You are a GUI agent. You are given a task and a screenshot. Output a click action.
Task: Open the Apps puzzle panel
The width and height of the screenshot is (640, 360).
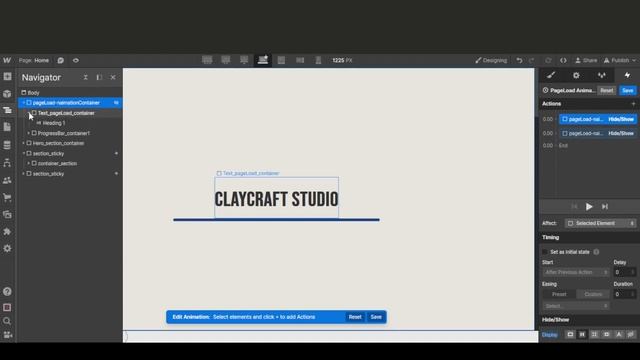(7, 231)
